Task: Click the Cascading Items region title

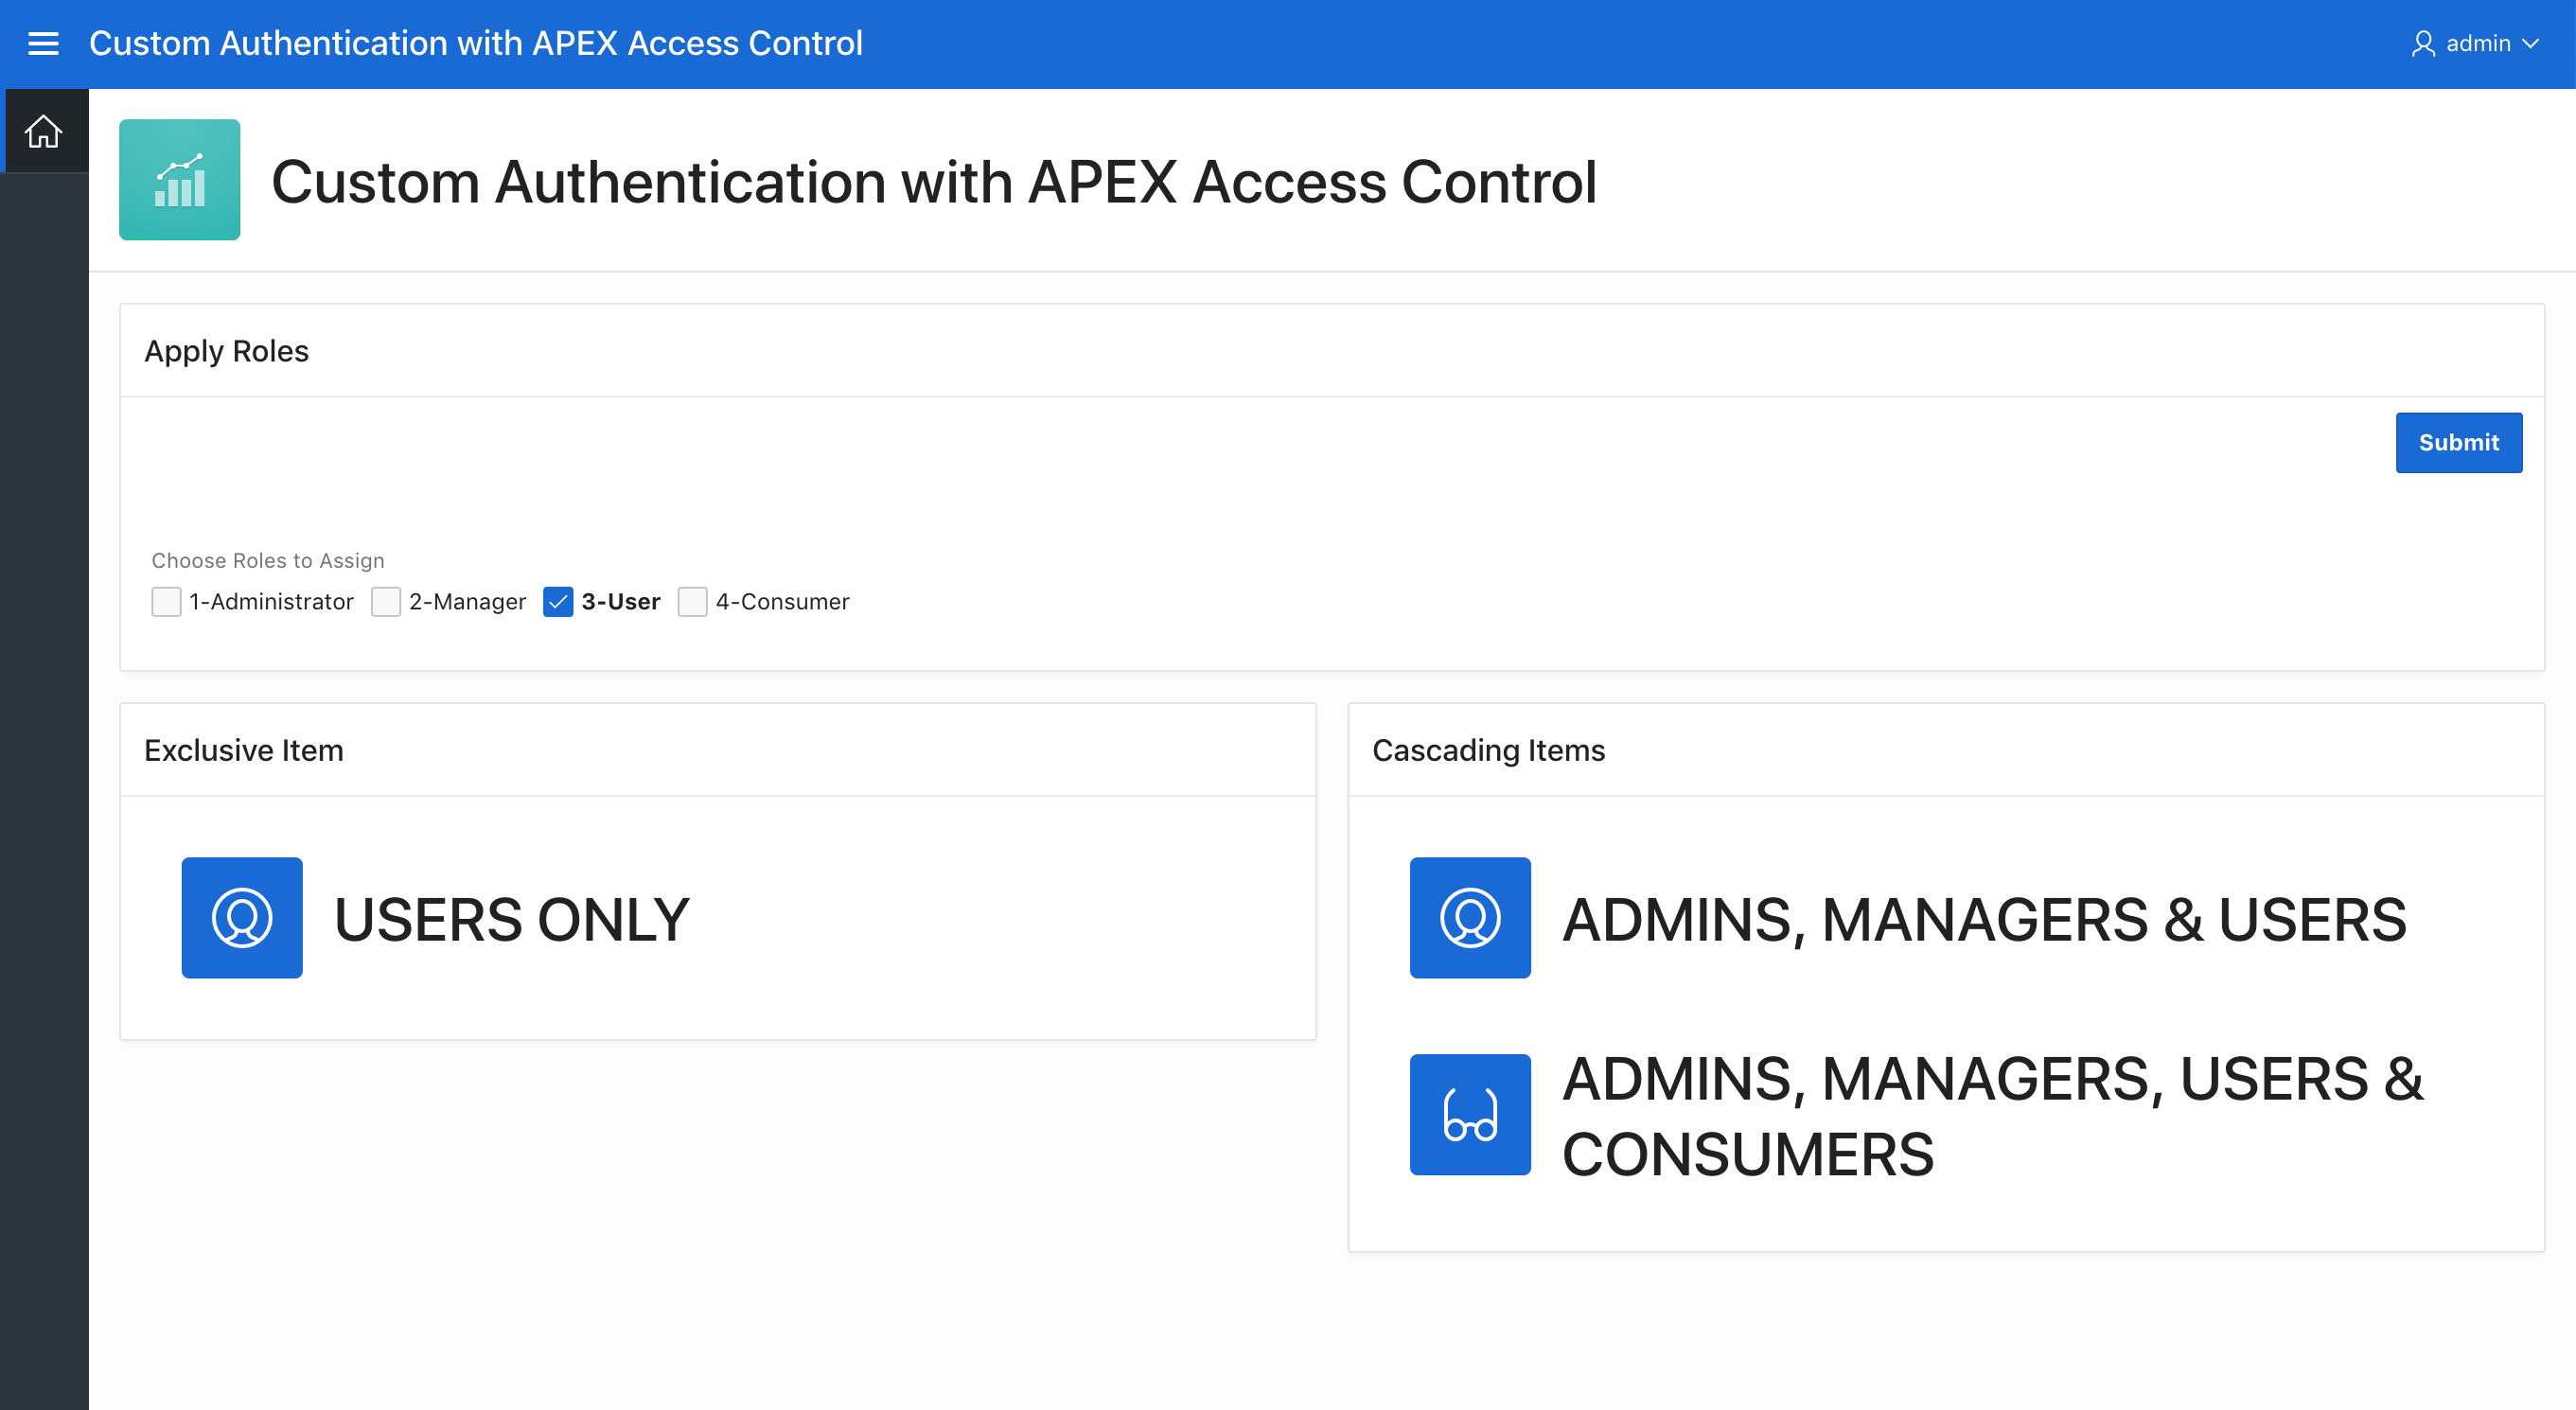Action: tap(1487, 750)
